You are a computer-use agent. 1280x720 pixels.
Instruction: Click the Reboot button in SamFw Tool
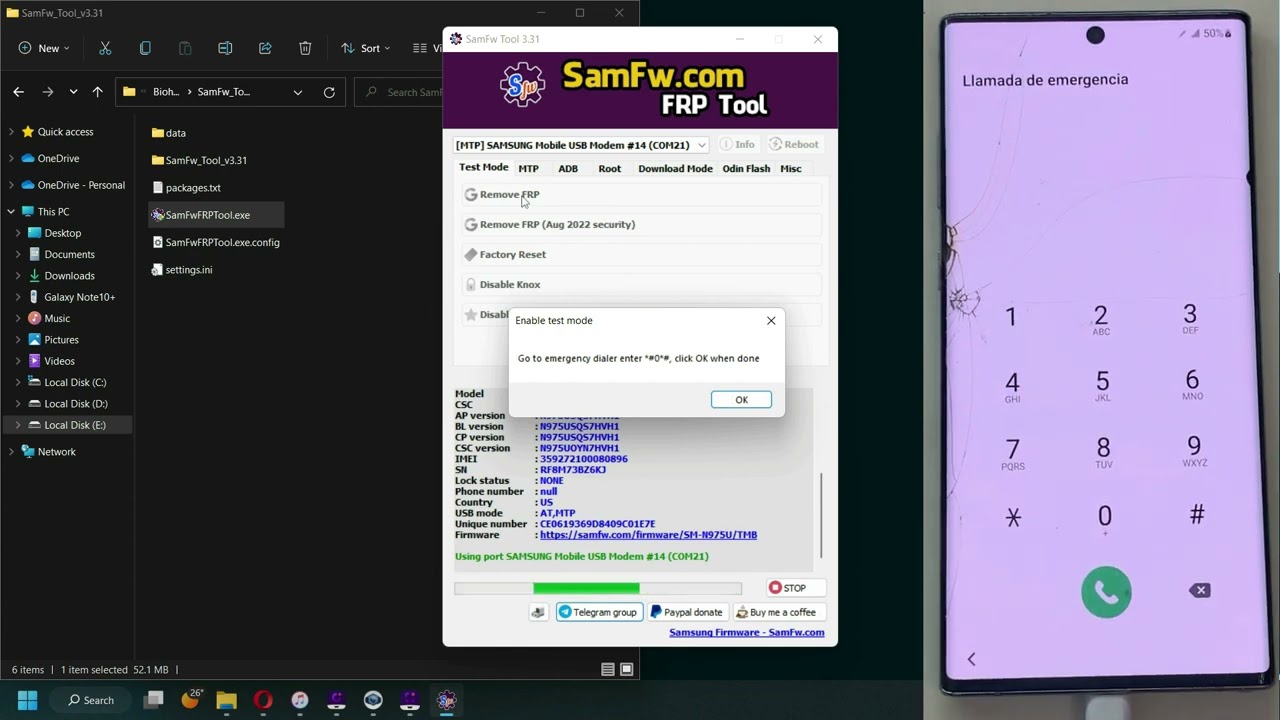(794, 145)
